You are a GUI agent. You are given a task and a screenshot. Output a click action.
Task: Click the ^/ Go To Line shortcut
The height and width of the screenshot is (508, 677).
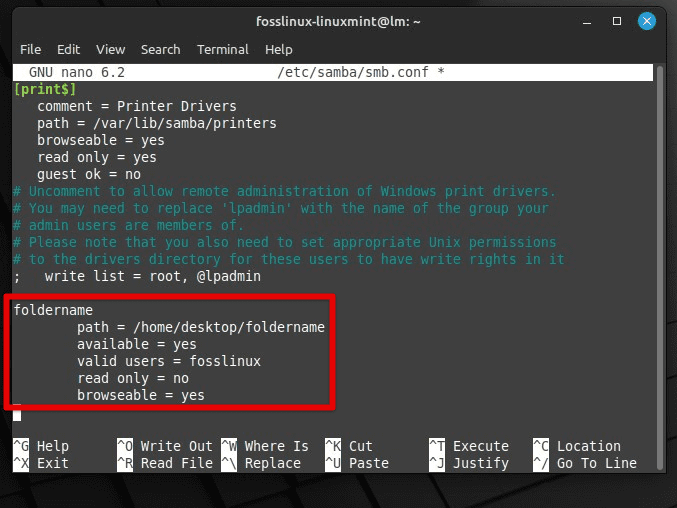tap(585, 463)
